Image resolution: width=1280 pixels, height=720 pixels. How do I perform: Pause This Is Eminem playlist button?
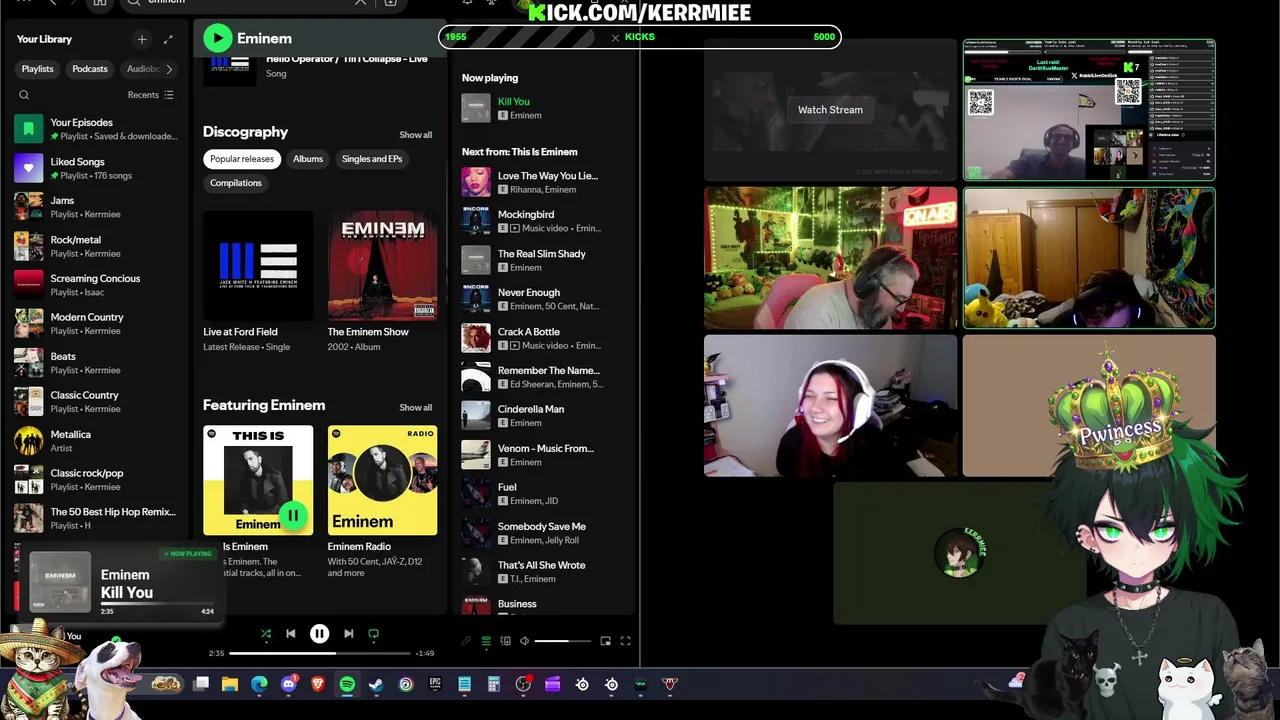pos(292,516)
